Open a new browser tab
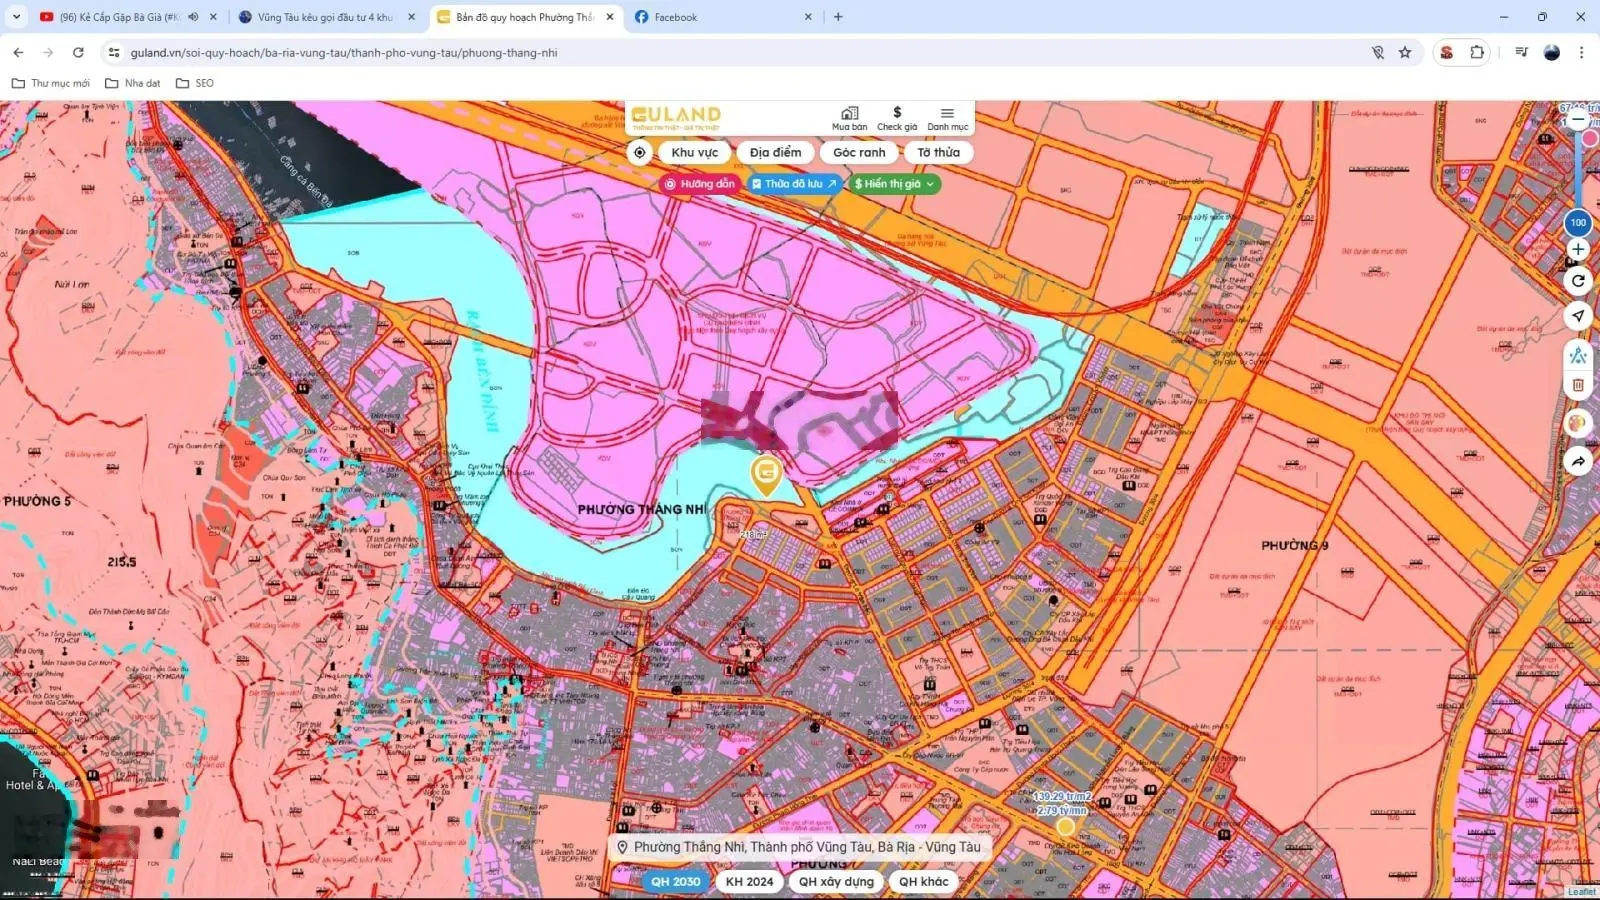Viewport: 1600px width, 900px height. click(x=838, y=17)
